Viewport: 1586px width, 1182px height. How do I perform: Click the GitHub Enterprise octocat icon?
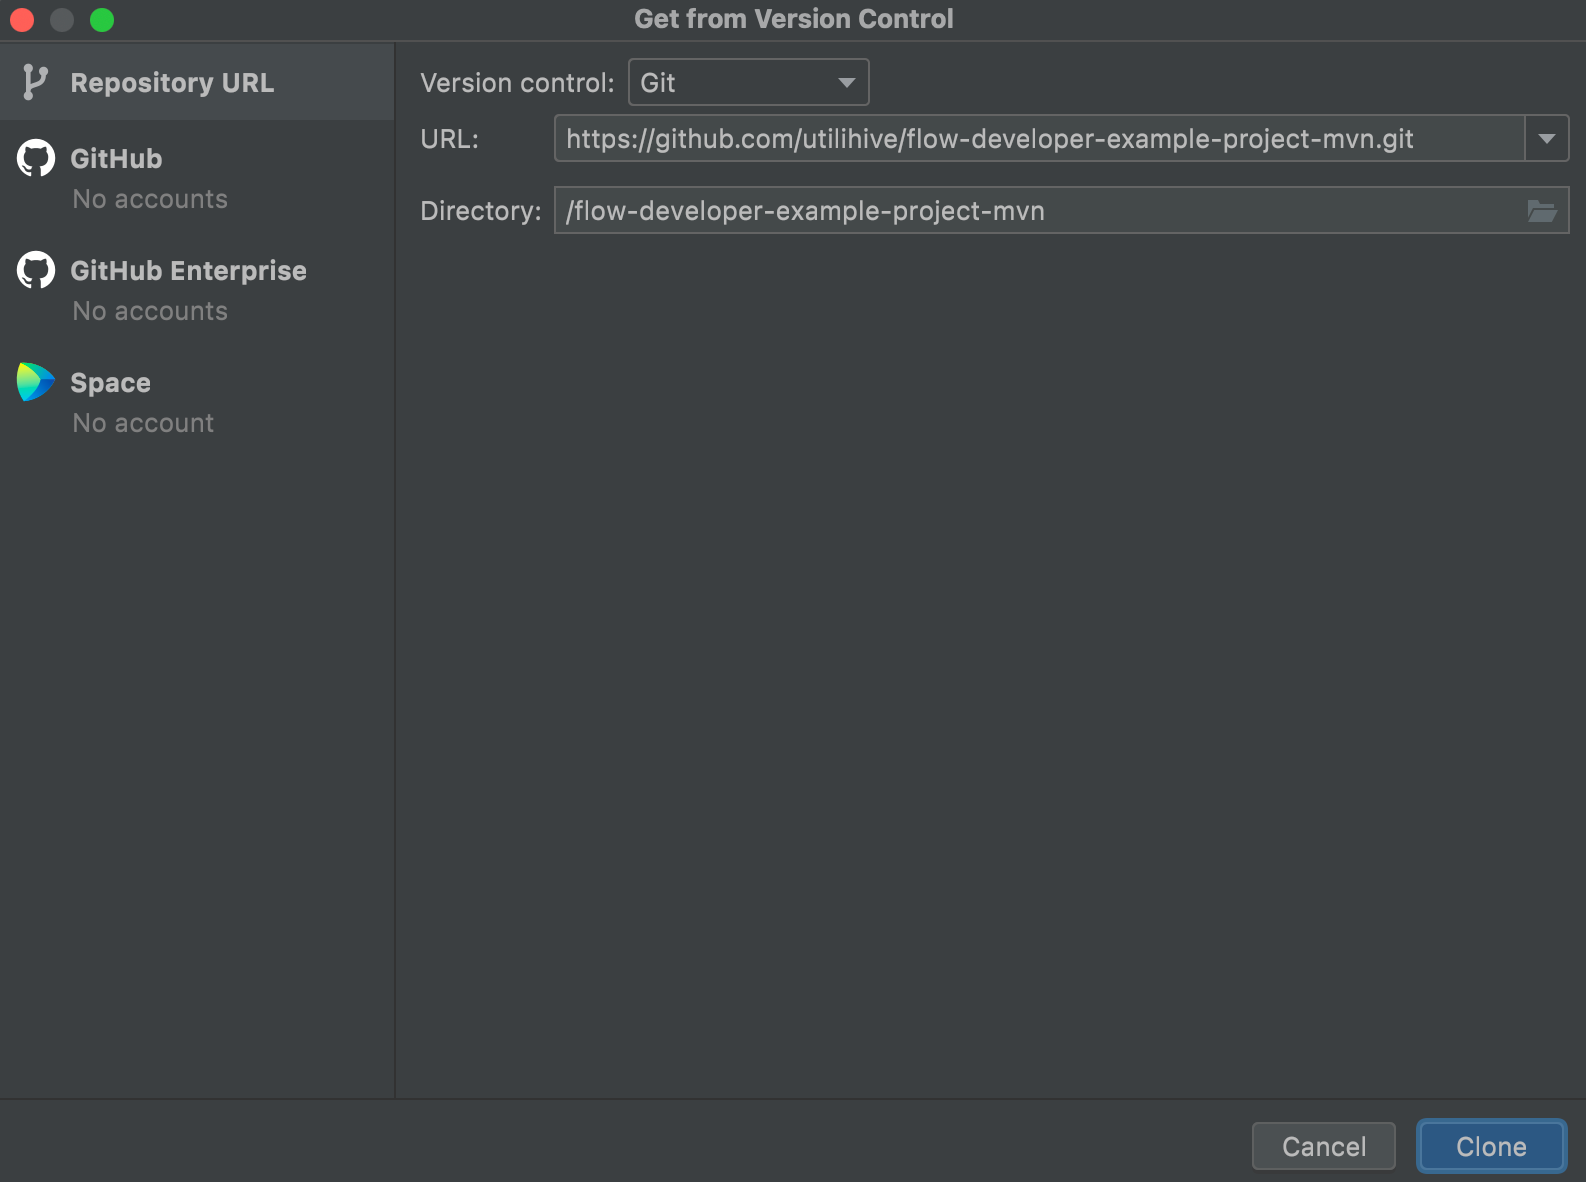[36, 270]
